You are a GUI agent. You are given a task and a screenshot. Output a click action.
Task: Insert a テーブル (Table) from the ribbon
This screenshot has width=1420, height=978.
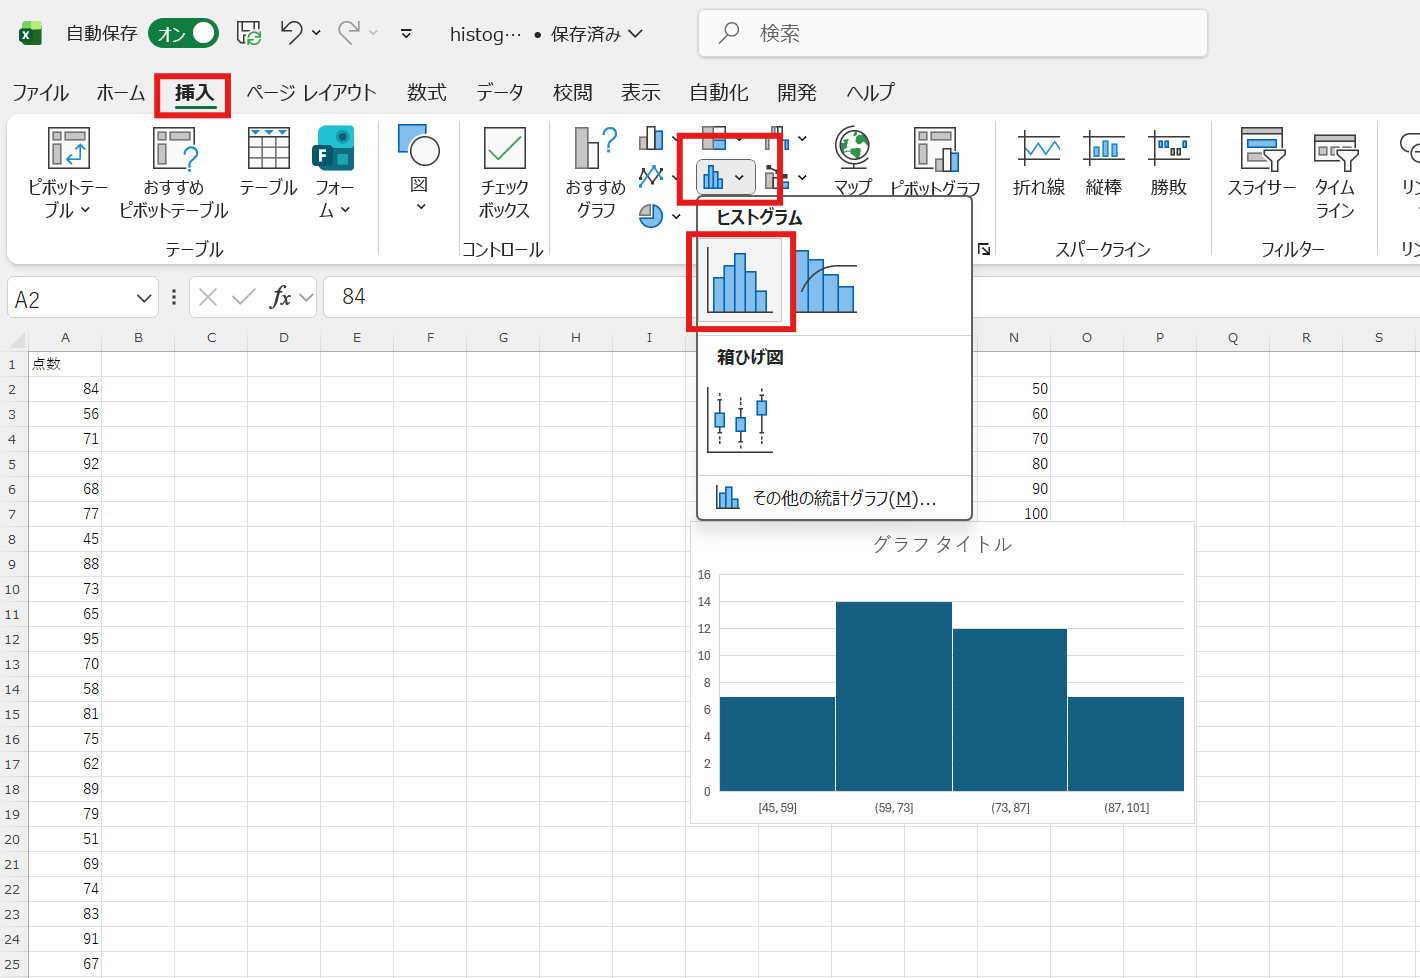268,161
